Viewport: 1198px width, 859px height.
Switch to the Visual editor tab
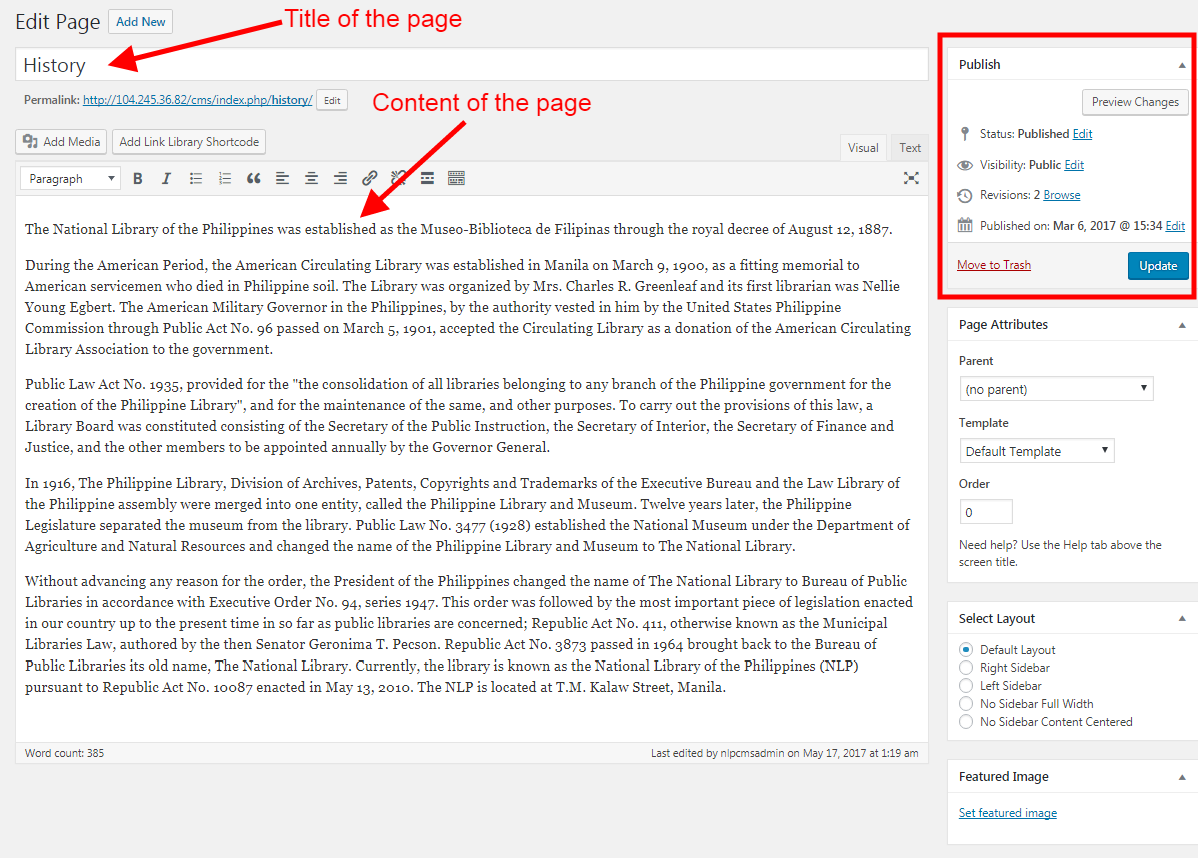pyautogui.click(x=863, y=148)
